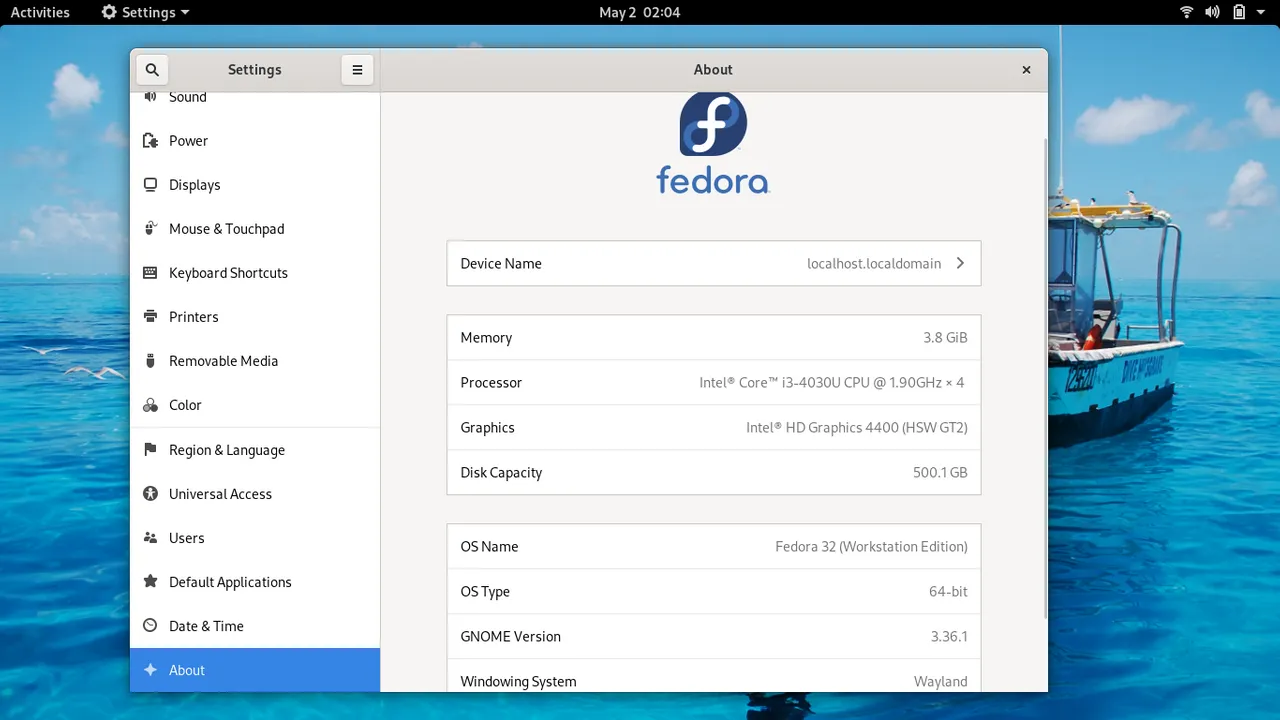
Task: Click the GNOME Version value 3.36.1
Action: 949,637
